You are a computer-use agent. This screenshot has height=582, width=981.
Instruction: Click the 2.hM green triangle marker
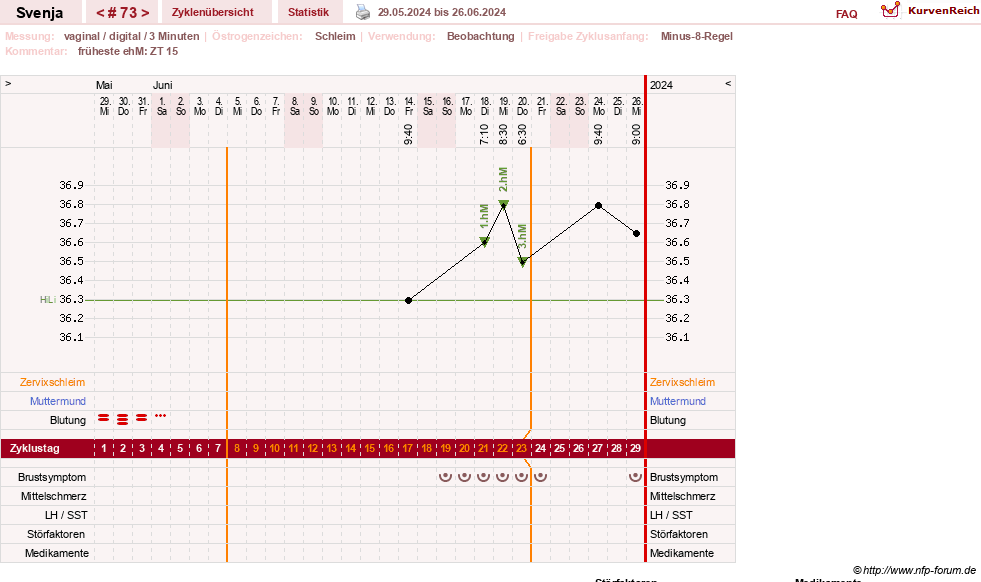503,204
